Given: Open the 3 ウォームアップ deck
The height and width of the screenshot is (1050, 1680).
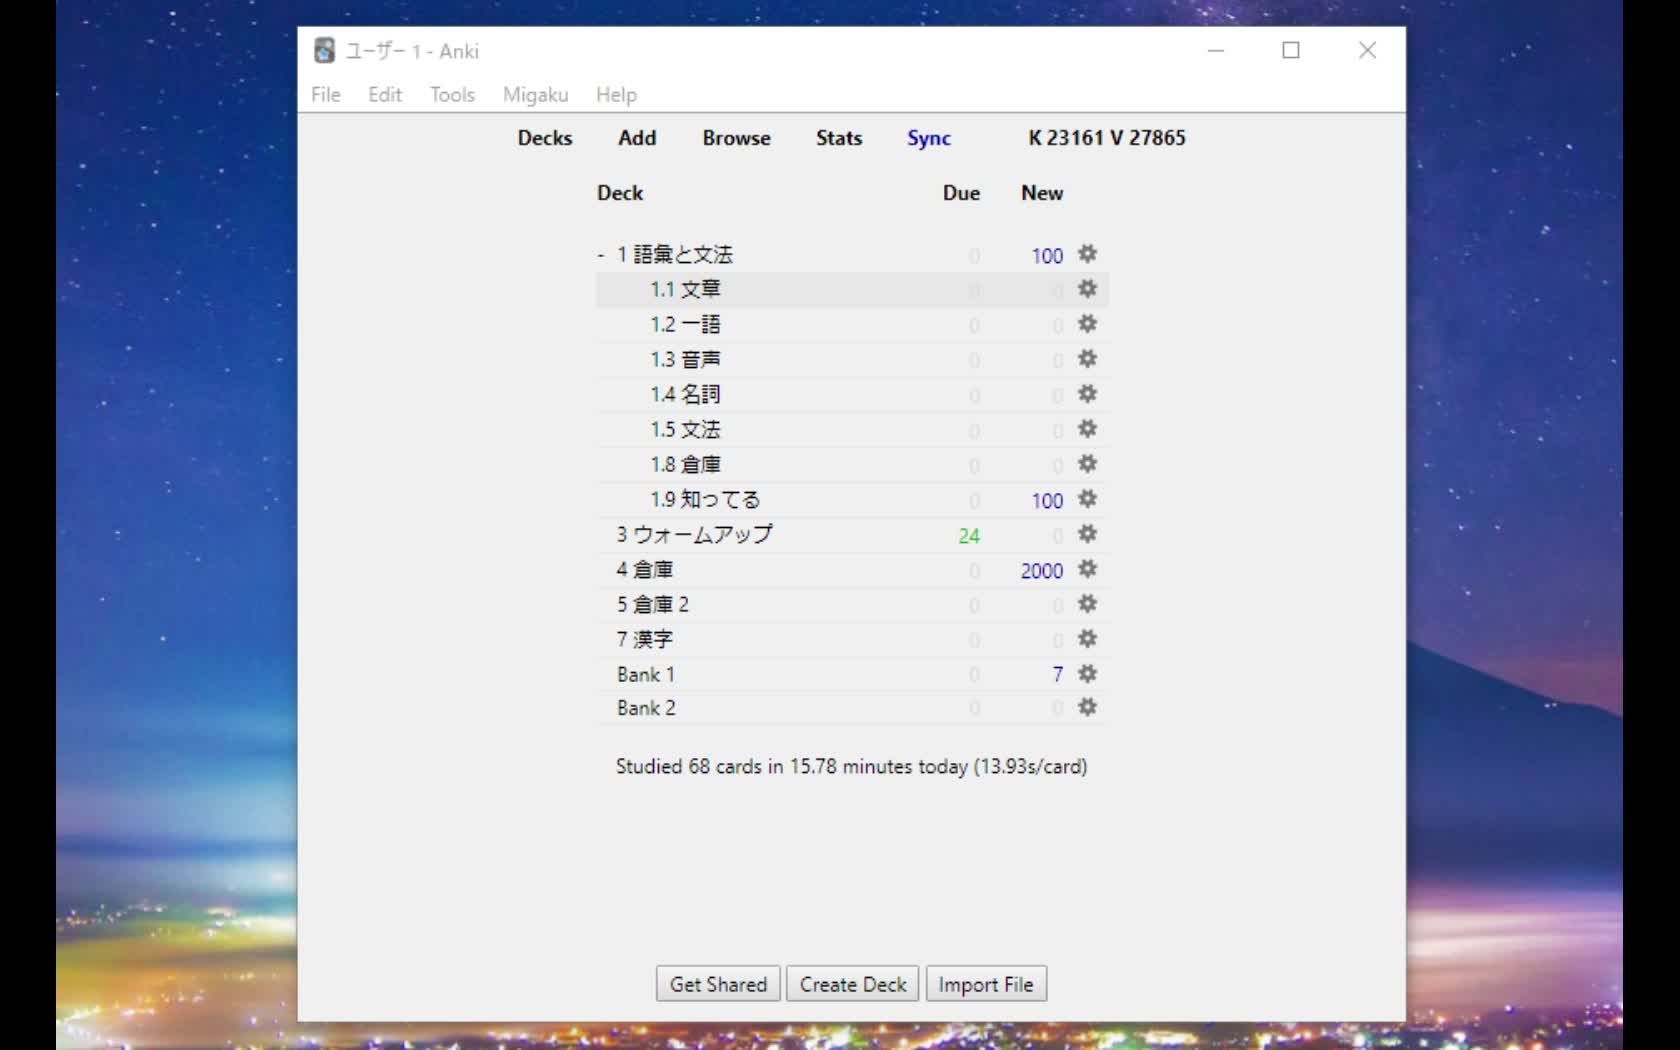Looking at the screenshot, I should (x=695, y=534).
